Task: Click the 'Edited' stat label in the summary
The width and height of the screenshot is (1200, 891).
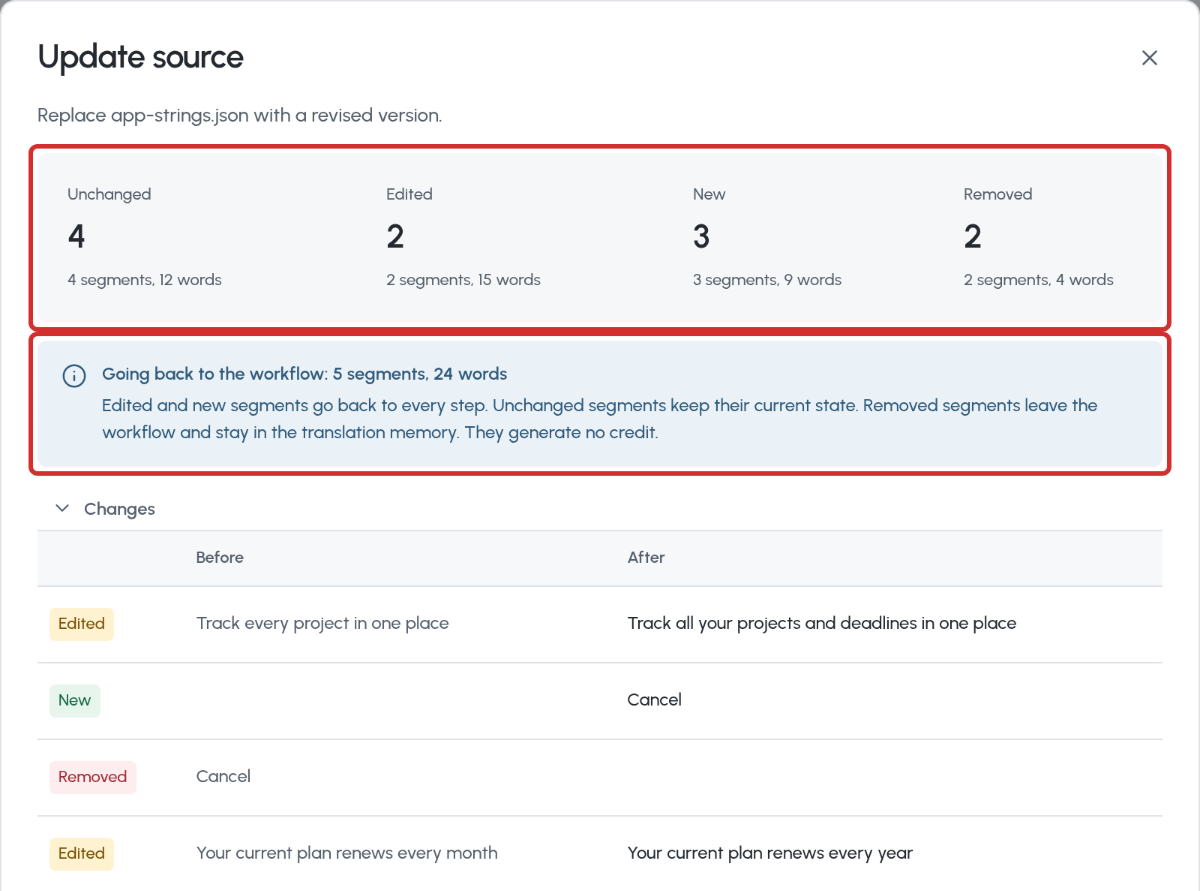Action: pyautogui.click(x=409, y=194)
